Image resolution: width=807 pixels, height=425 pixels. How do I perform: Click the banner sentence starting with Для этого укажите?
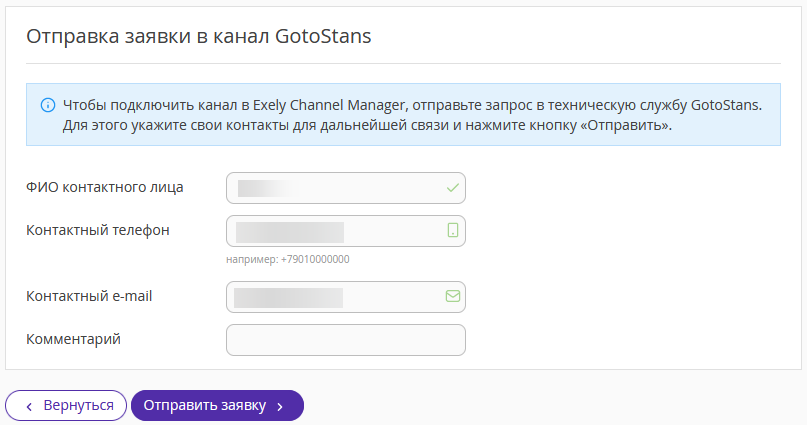pos(367,125)
